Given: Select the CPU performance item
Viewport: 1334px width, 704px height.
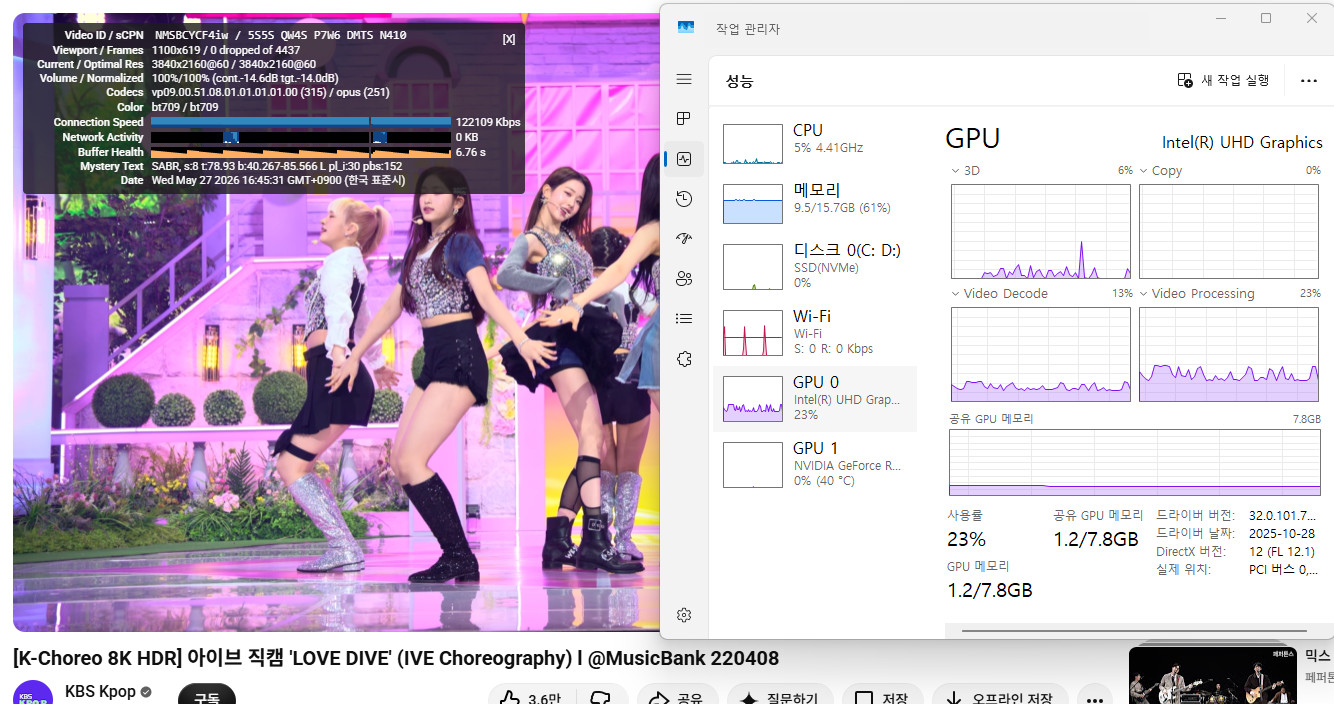Looking at the screenshot, I should point(815,144).
